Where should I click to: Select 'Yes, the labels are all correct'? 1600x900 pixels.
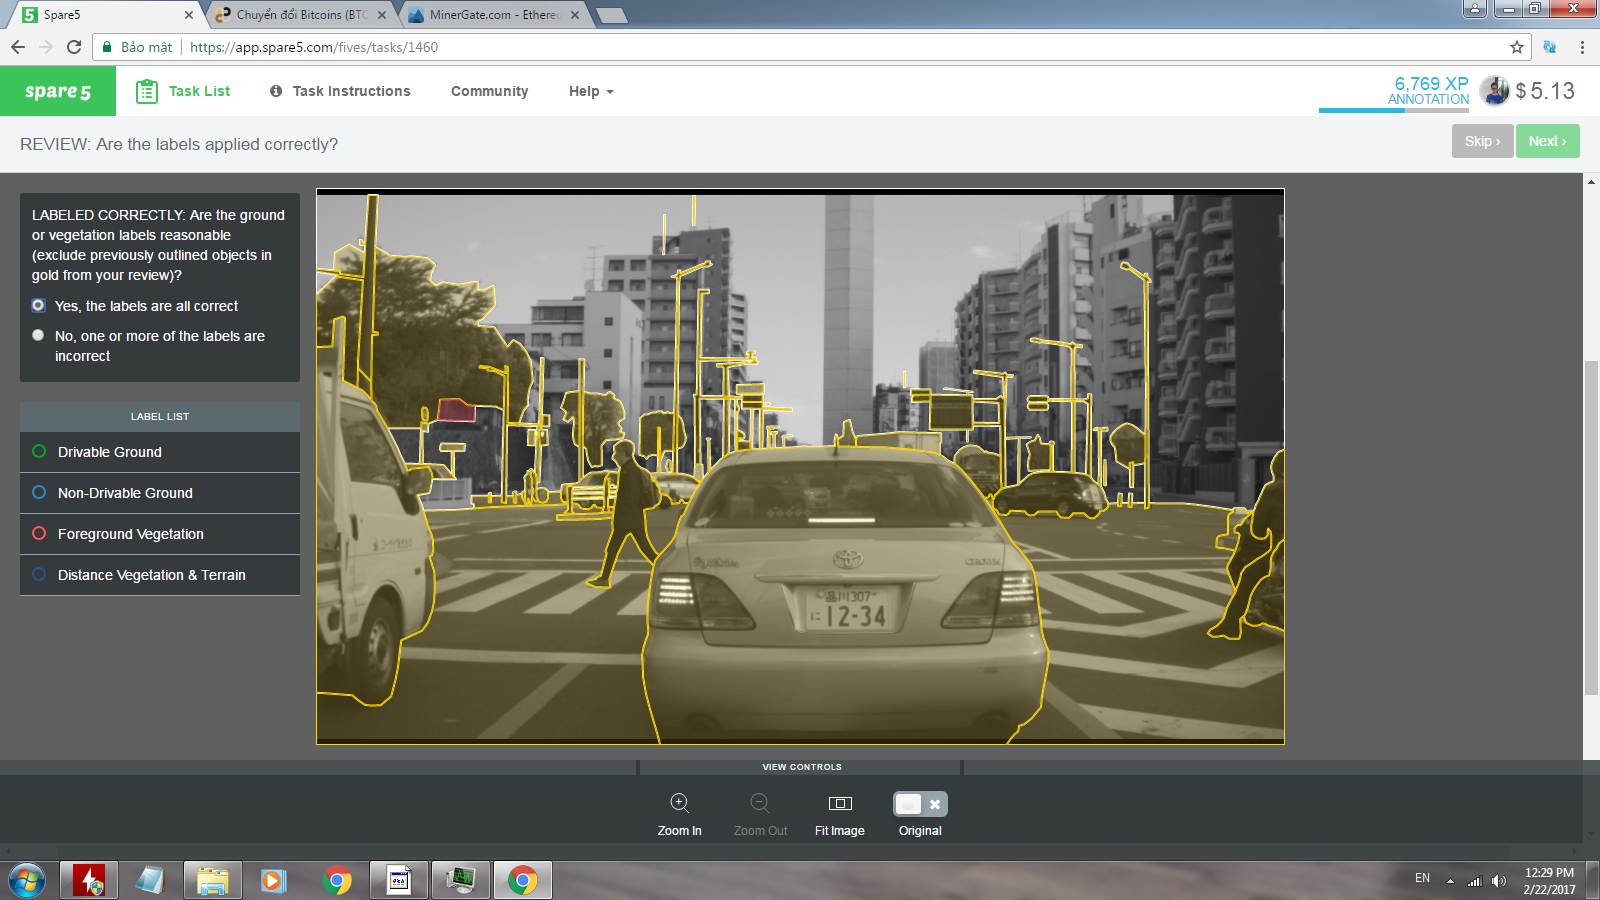tap(38, 306)
